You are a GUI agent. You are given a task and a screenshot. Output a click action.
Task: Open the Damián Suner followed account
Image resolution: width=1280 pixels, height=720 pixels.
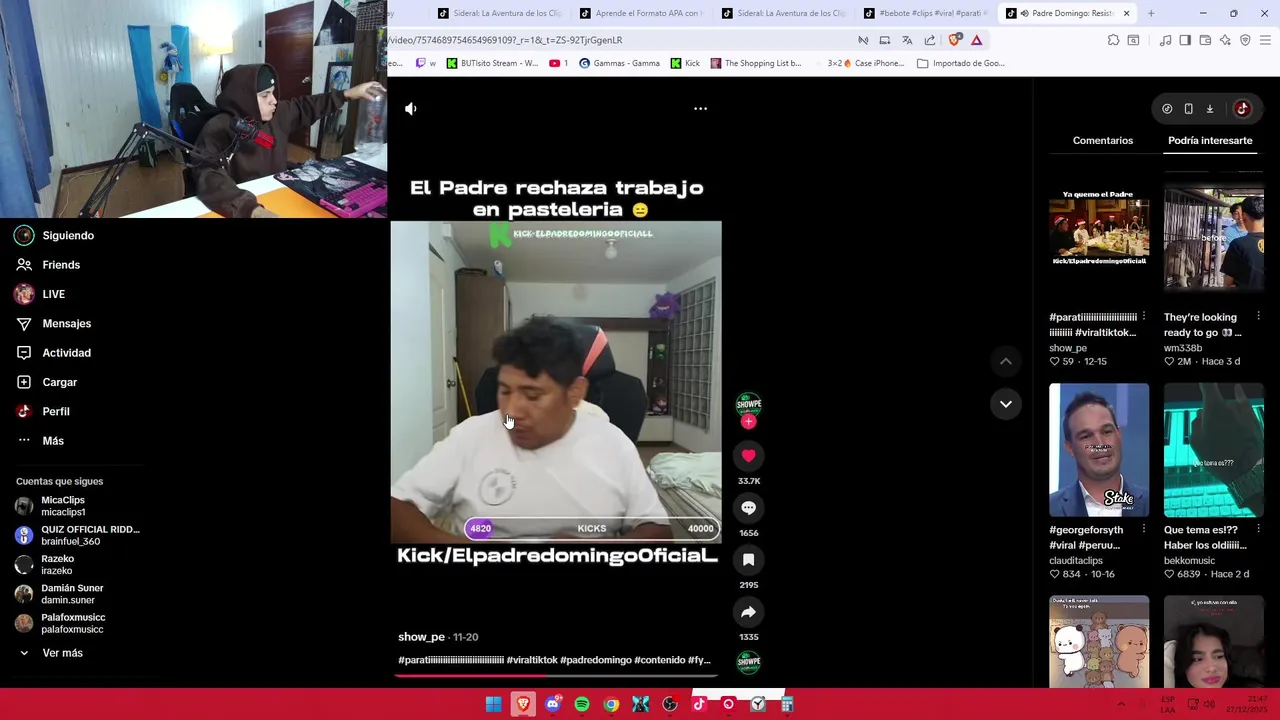click(x=60, y=594)
